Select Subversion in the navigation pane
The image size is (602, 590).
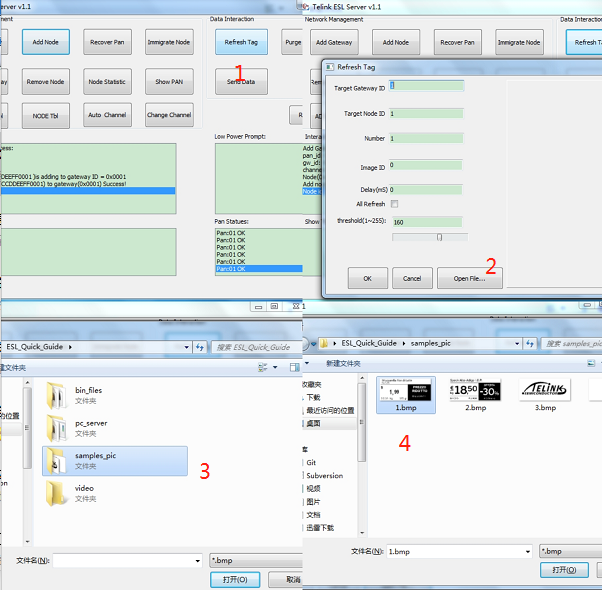(324, 476)
